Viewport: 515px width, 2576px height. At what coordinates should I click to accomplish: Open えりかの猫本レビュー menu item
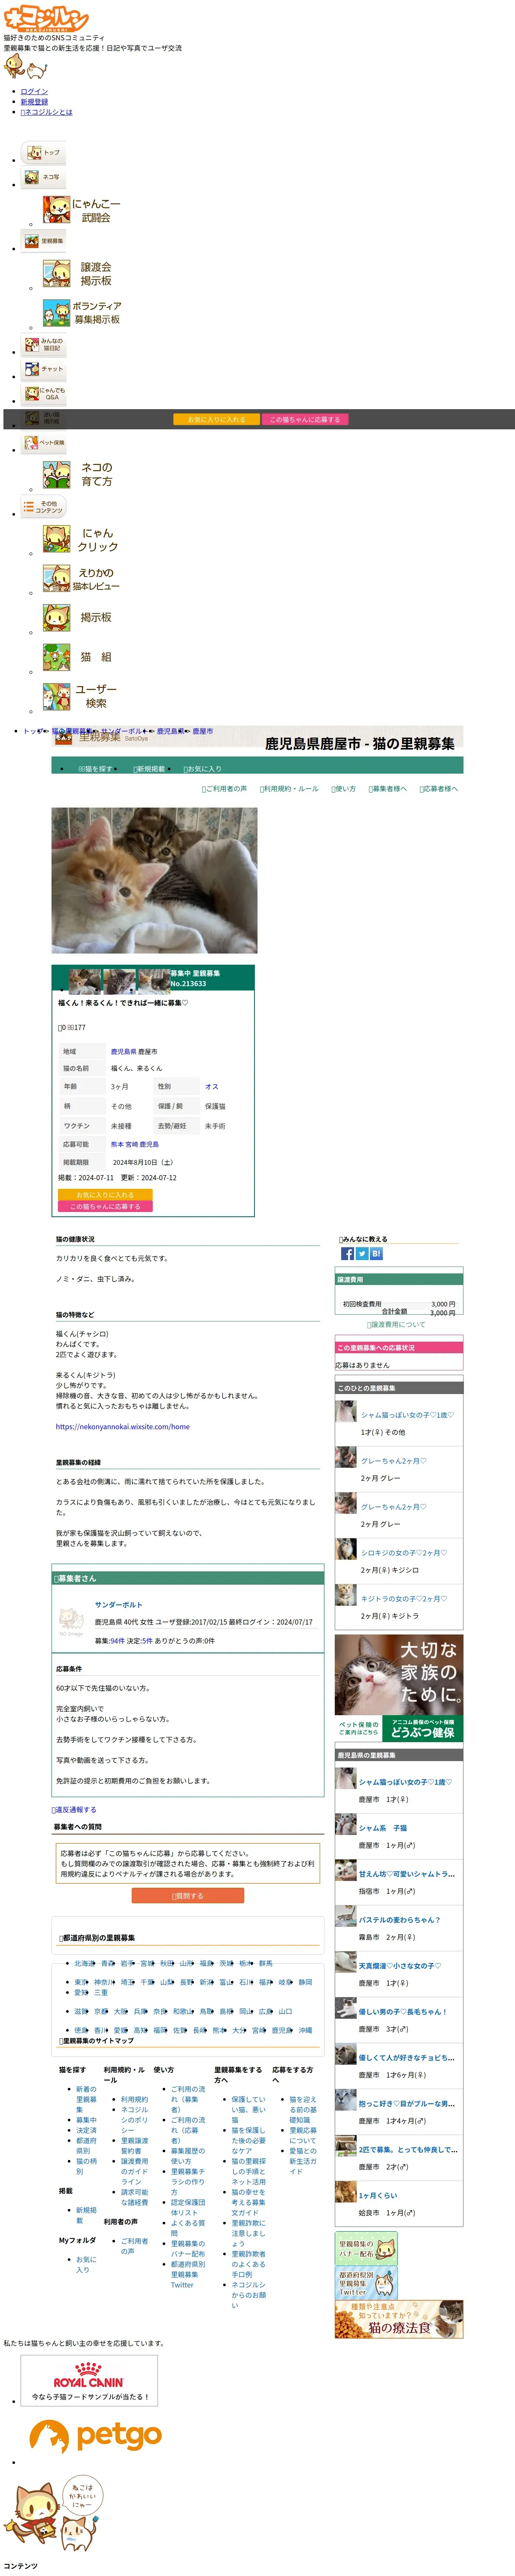(82, 579)
